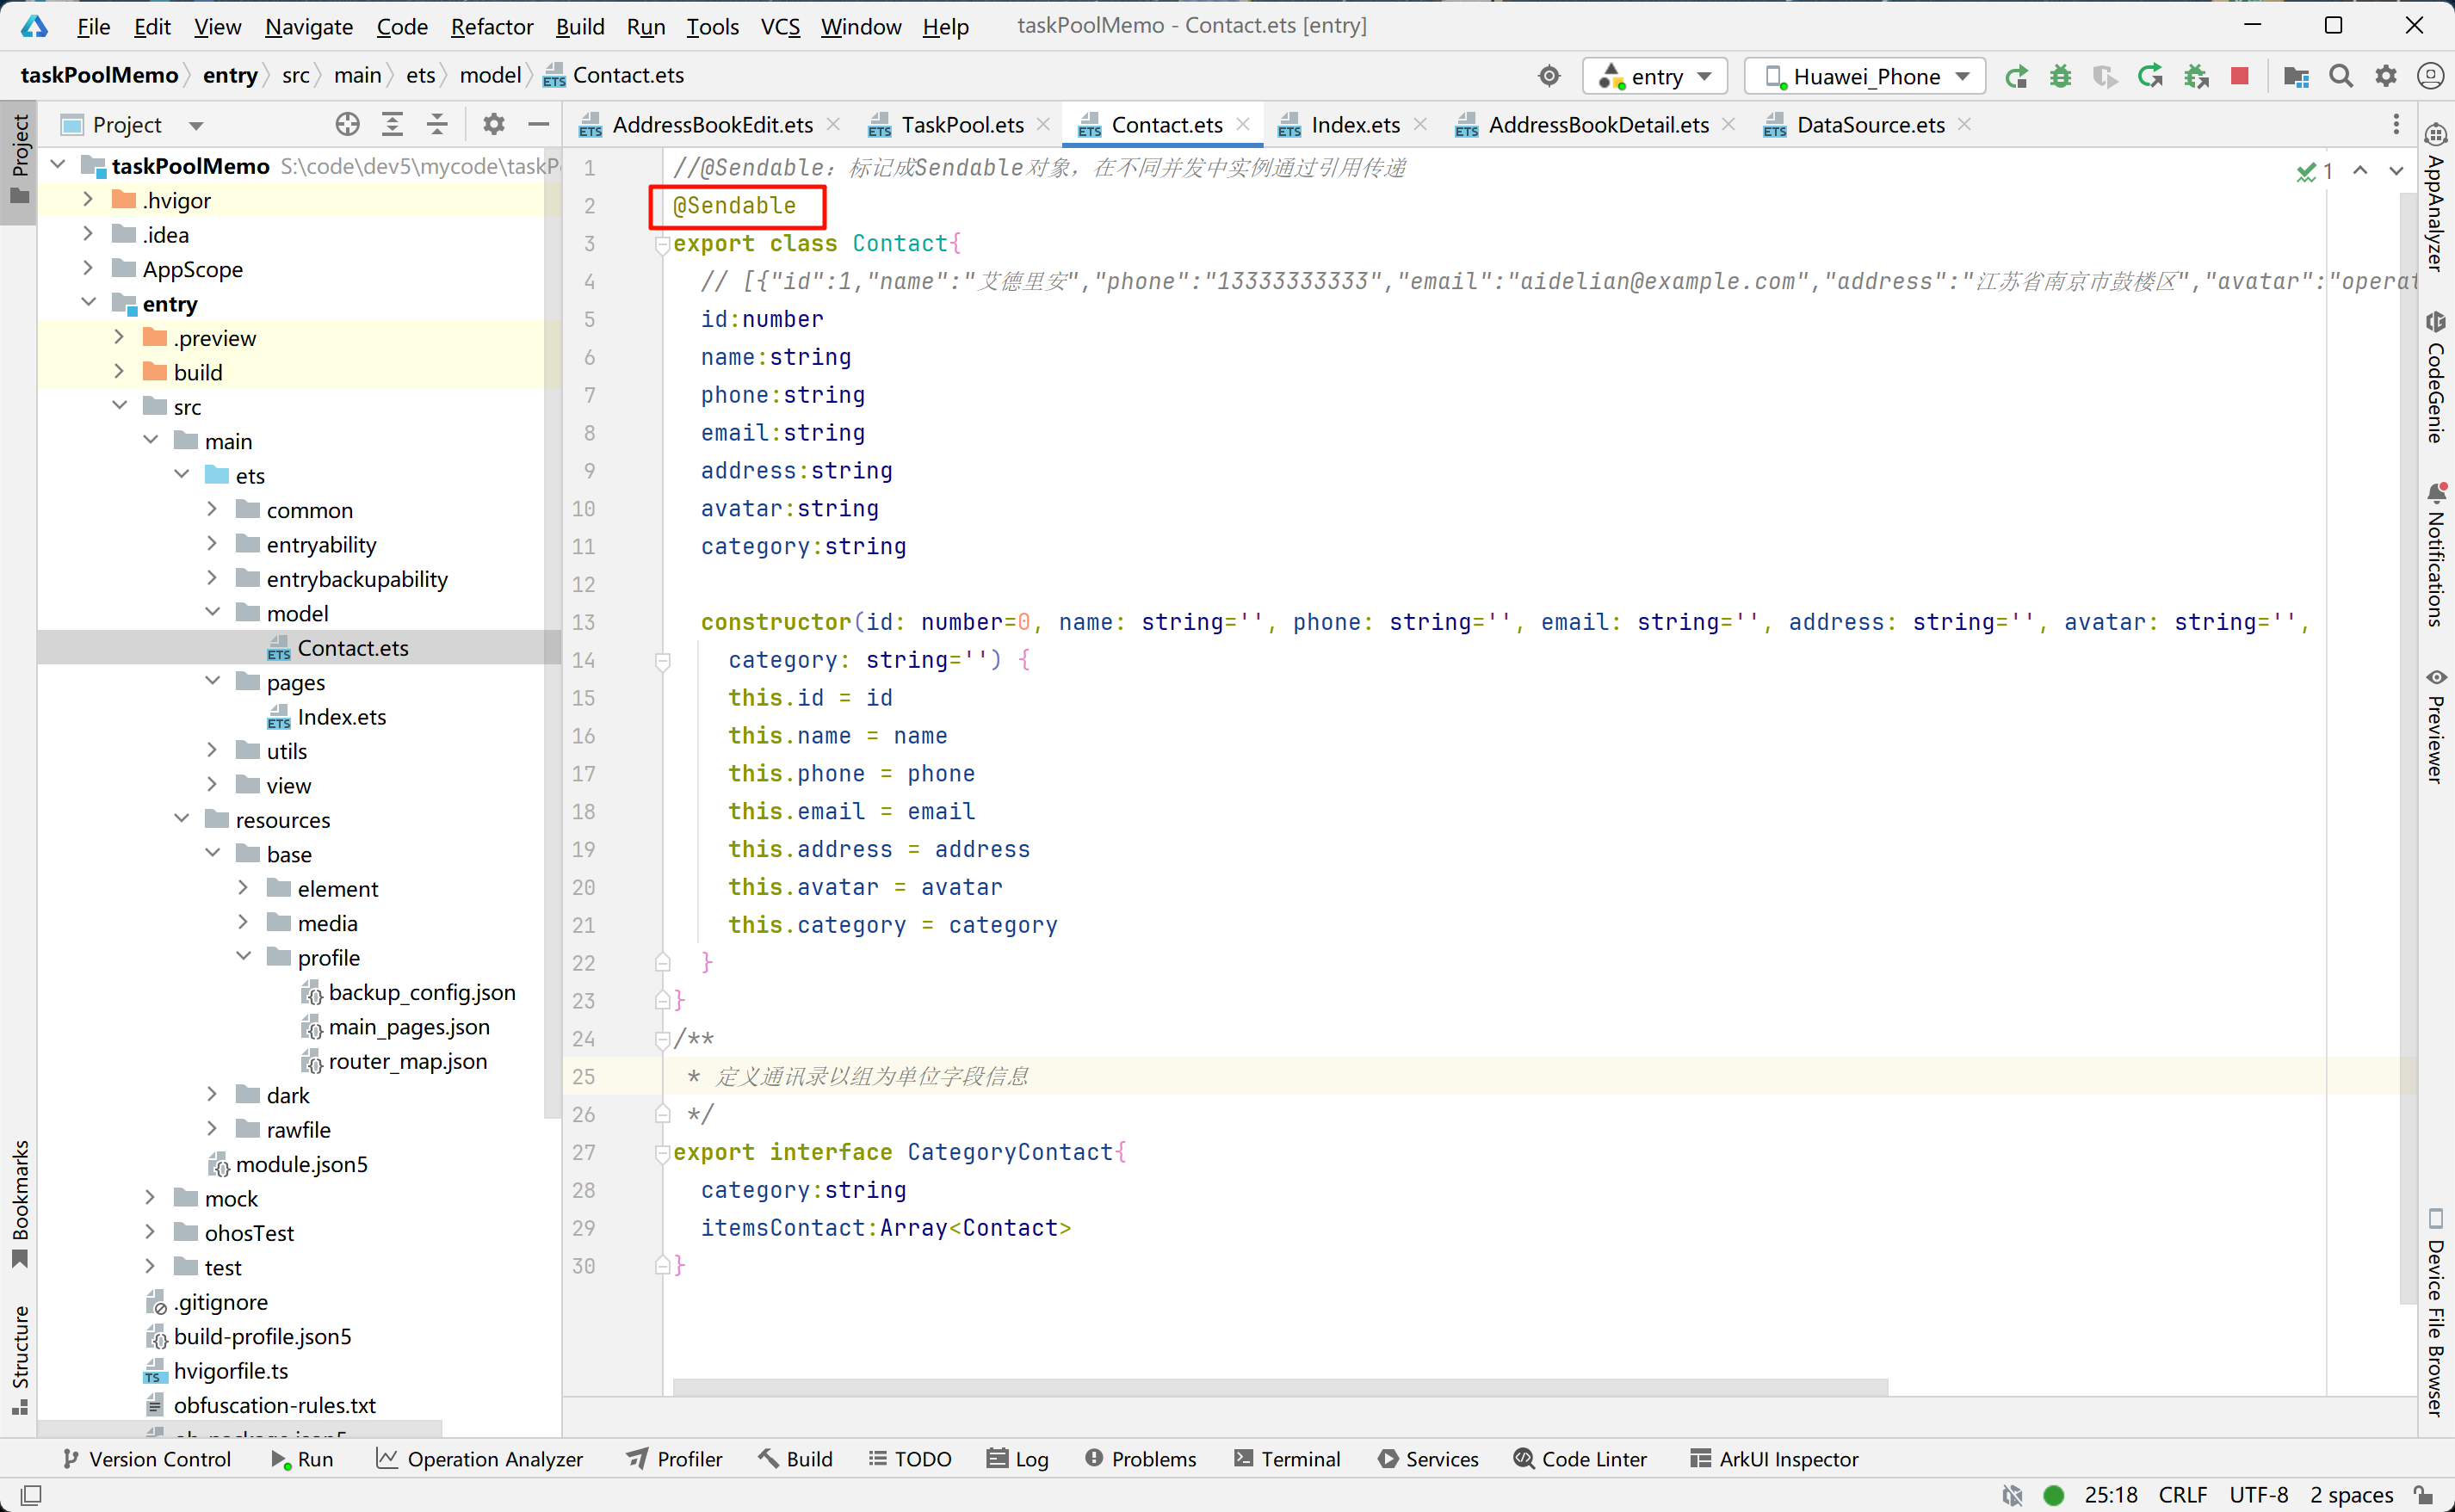Open the Project Structure folder icon
Screen dimensions: 2455x1512
click(x=2296, y=76)
